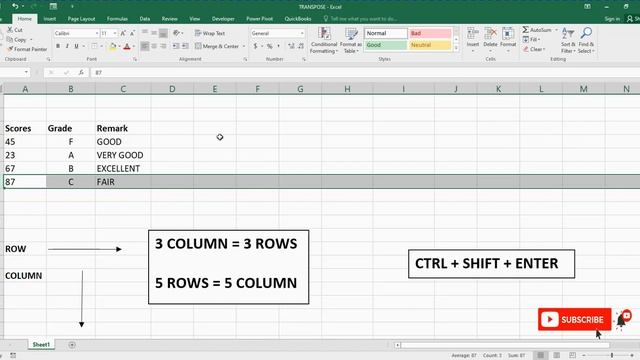Viewport: 640px width, 360px height.
Task: Apply the Bad cell style
Action: 430,33
